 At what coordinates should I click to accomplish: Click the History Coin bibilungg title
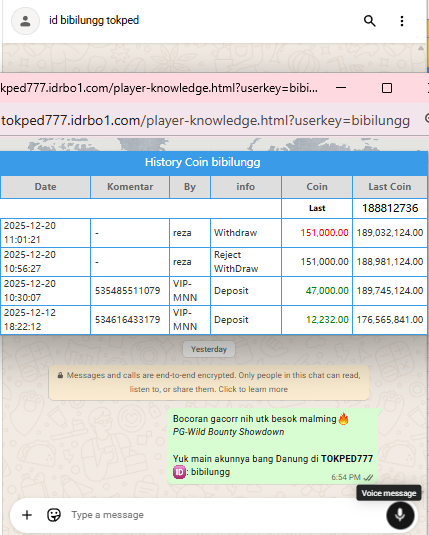pos(202,162)
